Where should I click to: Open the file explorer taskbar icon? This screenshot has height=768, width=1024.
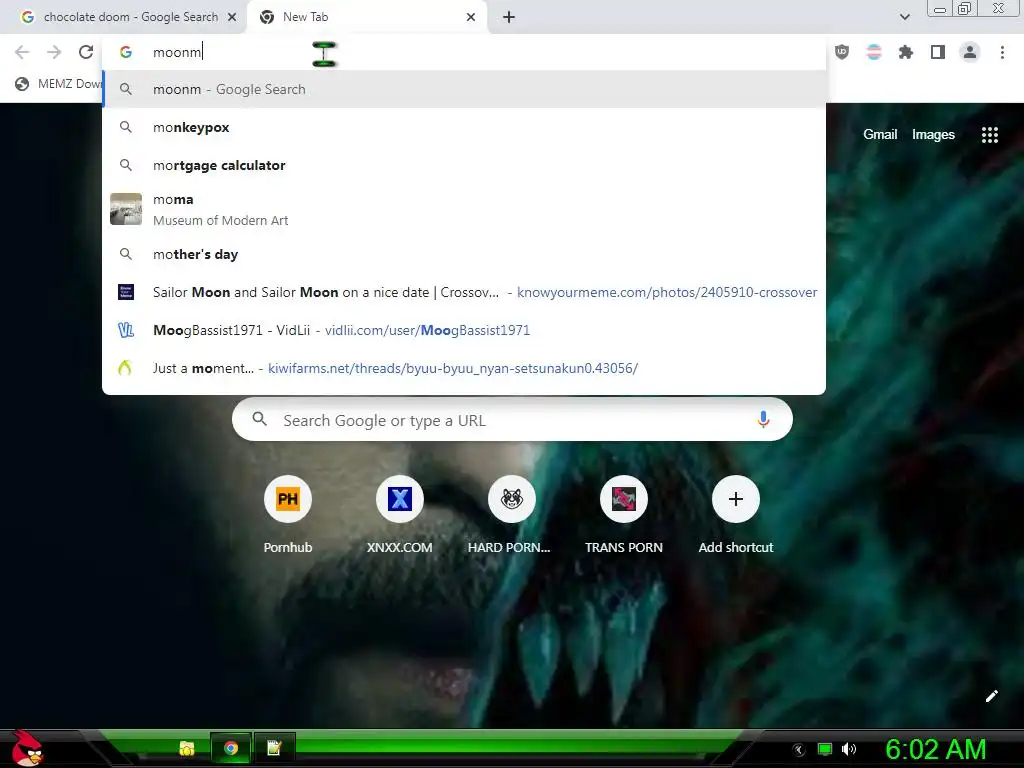pyautogui.click(x=187, y=748)
